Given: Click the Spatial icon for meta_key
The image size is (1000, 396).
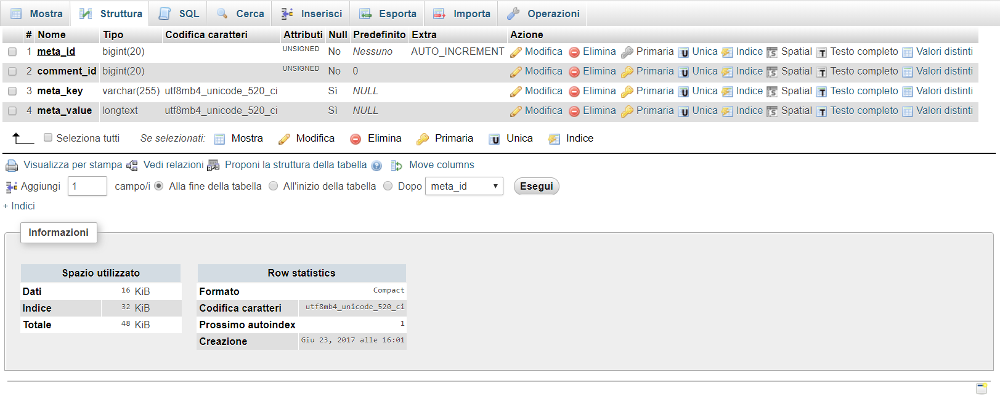Looking at the screenshot, I should point(772,92).
